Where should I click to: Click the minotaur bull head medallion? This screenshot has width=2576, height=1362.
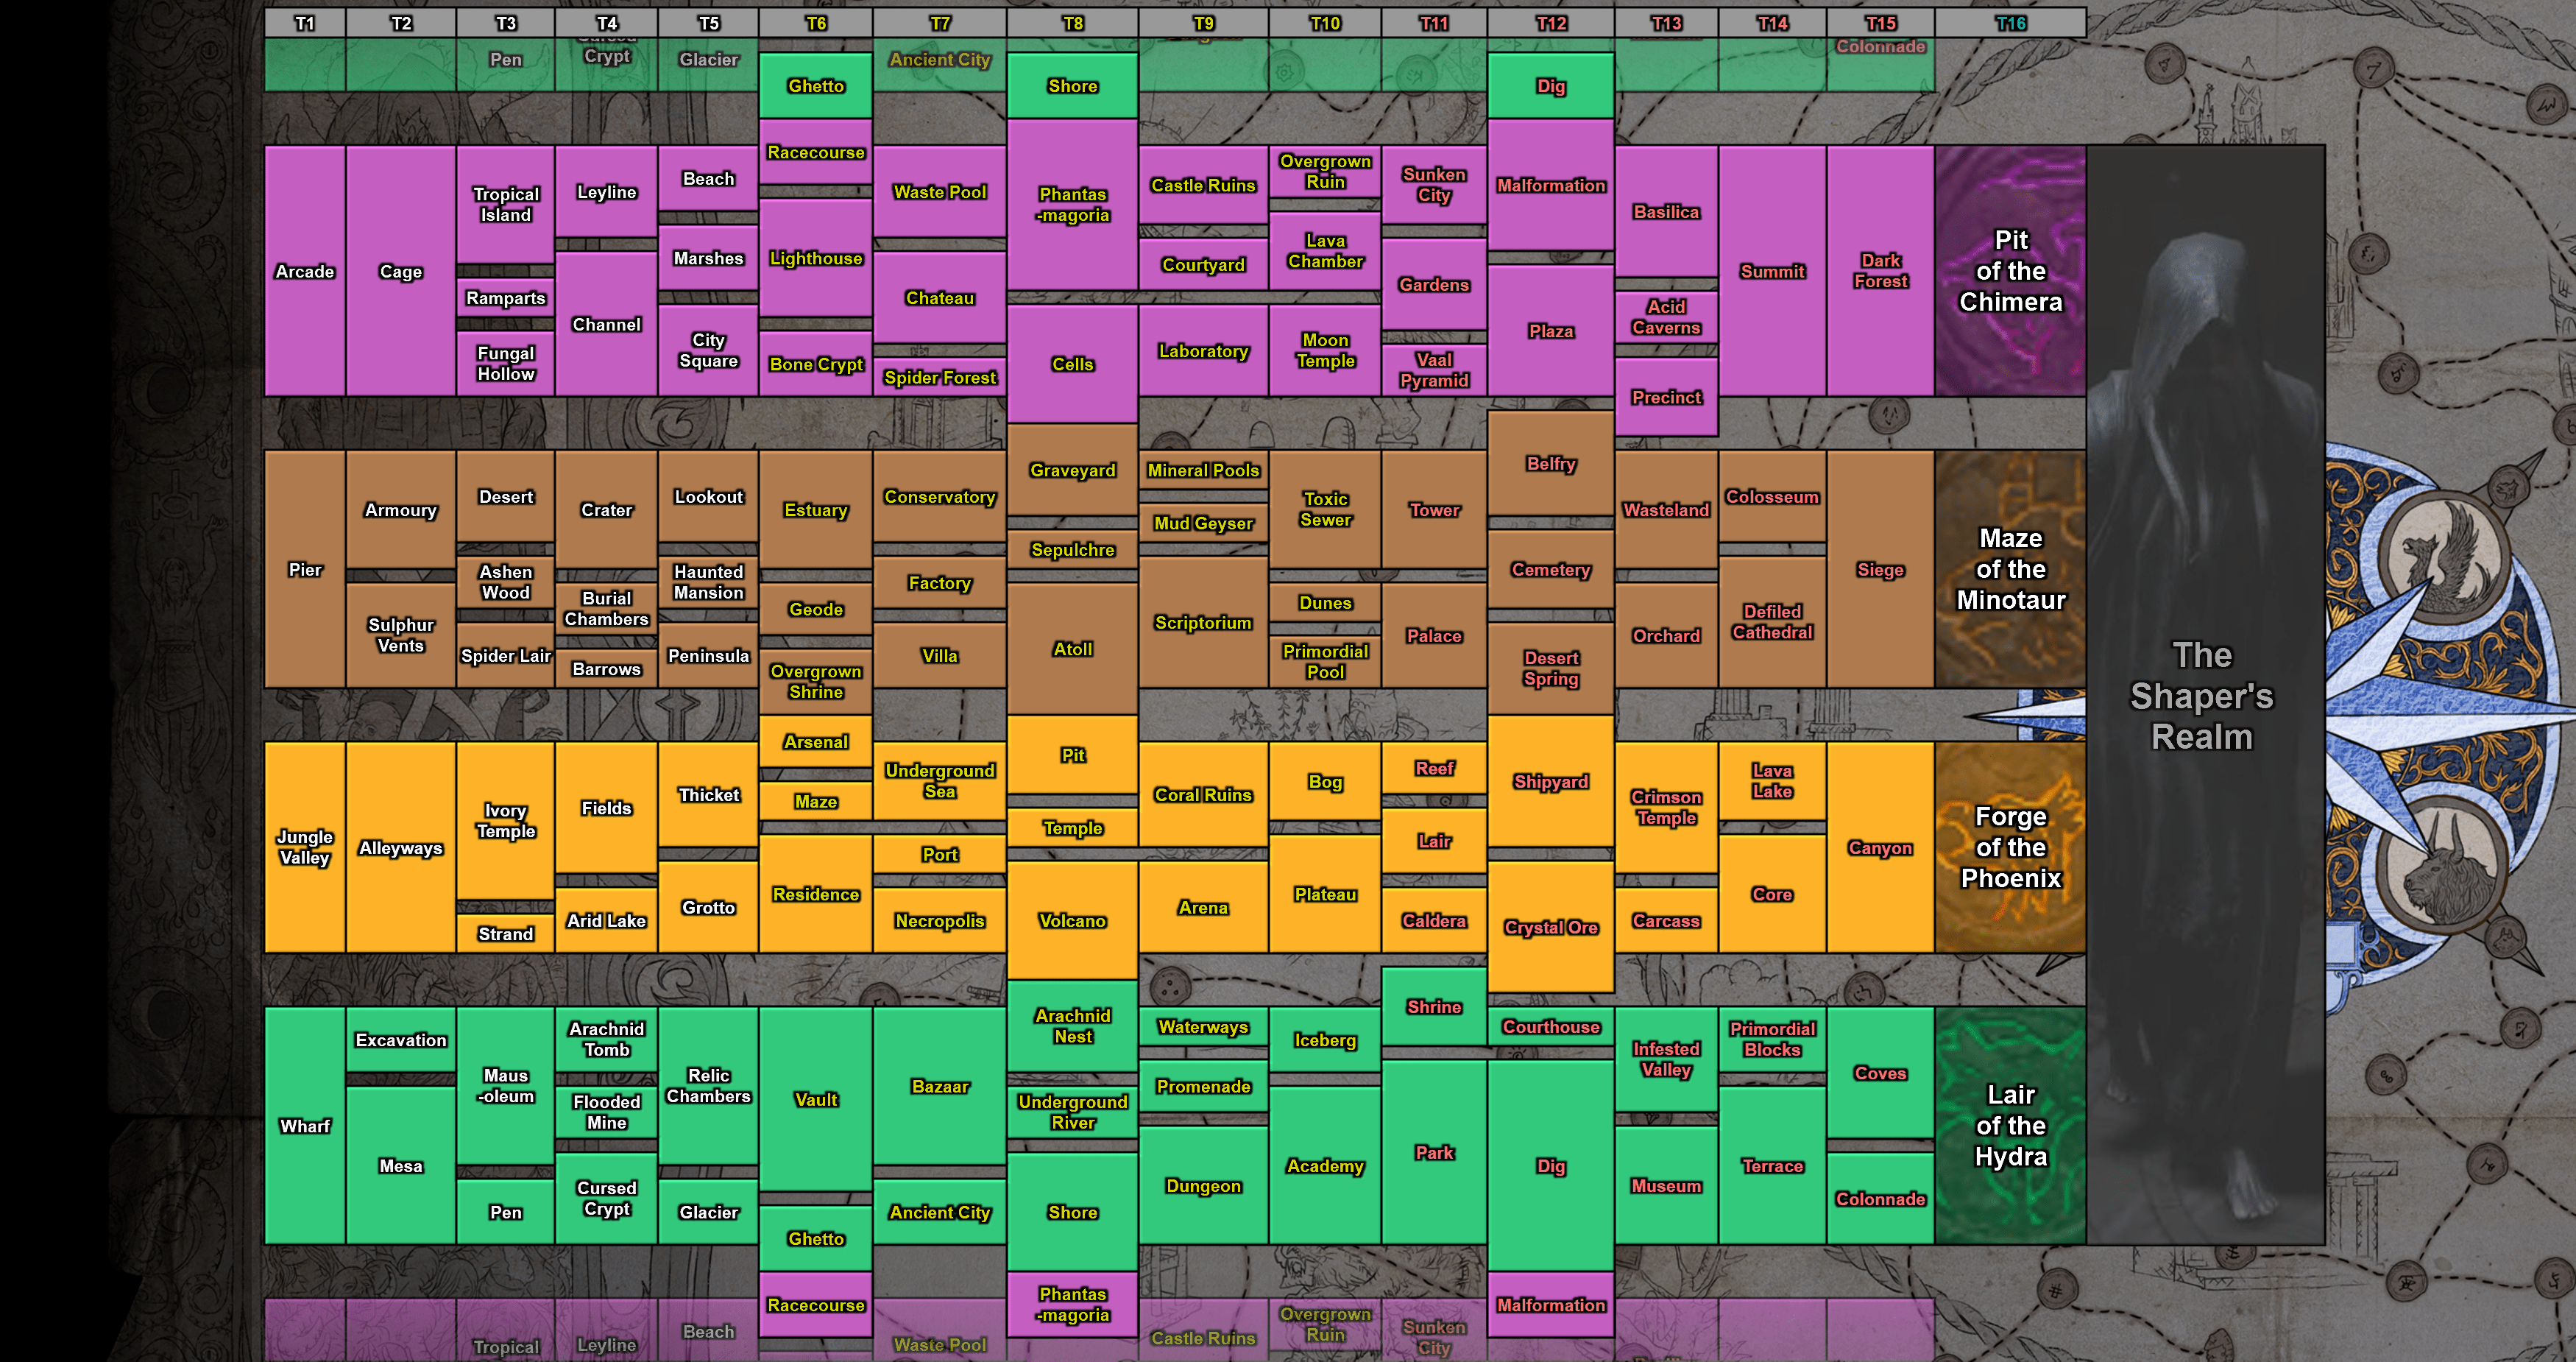[x=2442, y=867]
